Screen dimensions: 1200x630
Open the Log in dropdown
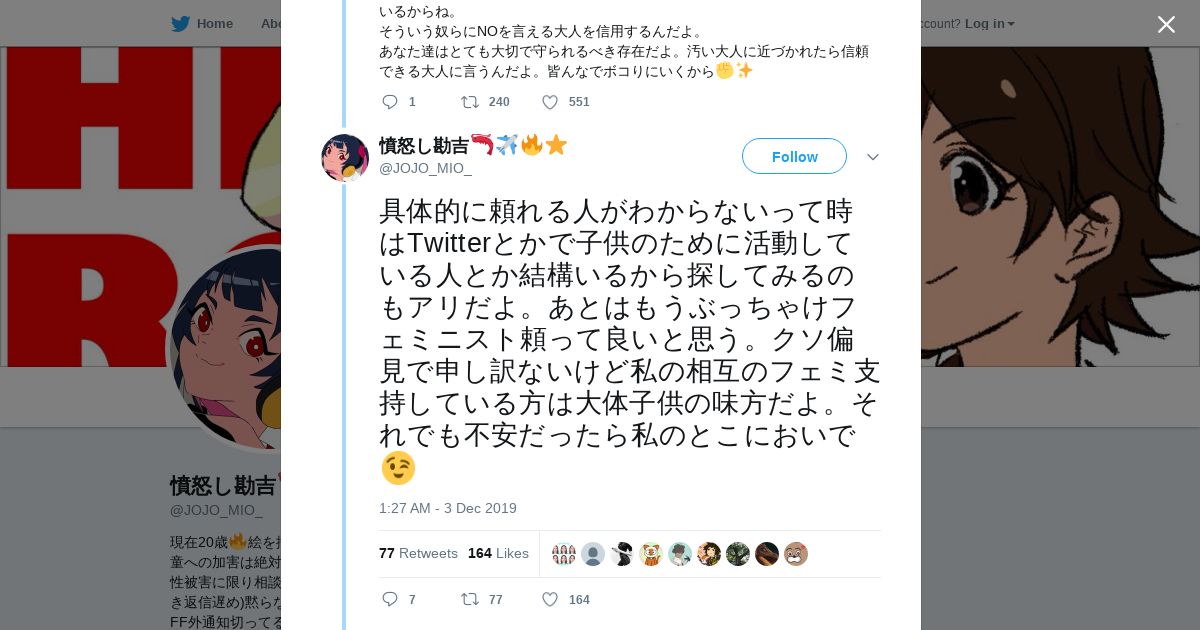coord(989,24)
